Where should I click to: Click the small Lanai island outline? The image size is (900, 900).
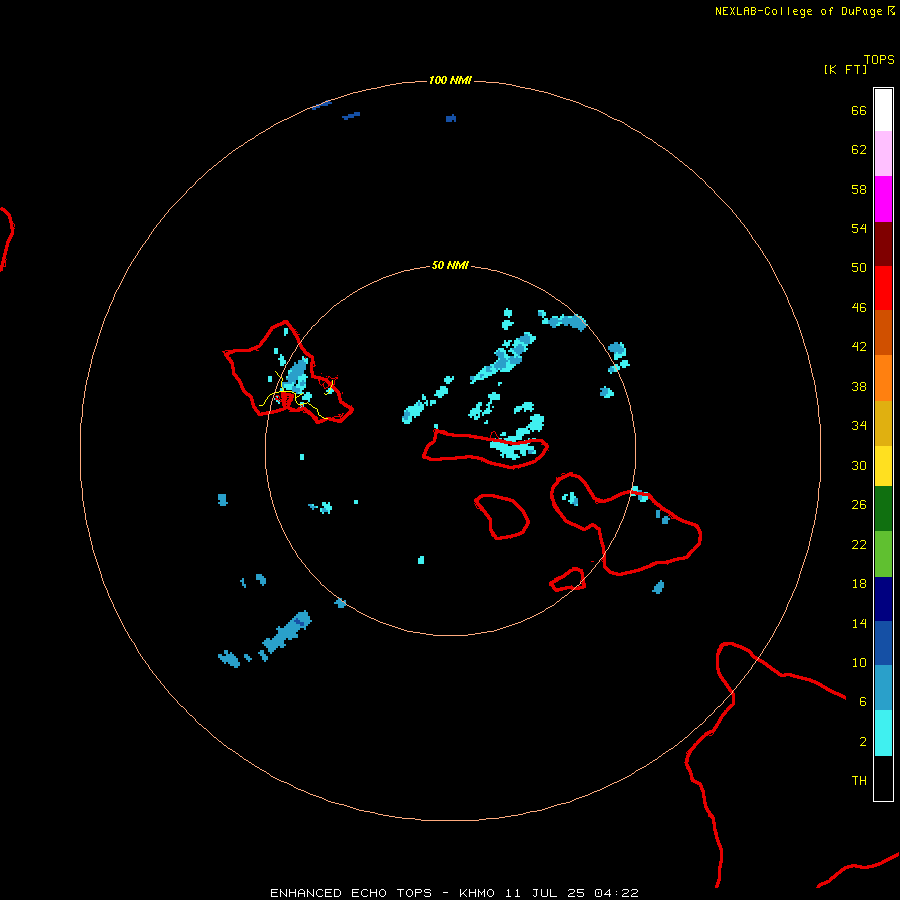(501, 517)
